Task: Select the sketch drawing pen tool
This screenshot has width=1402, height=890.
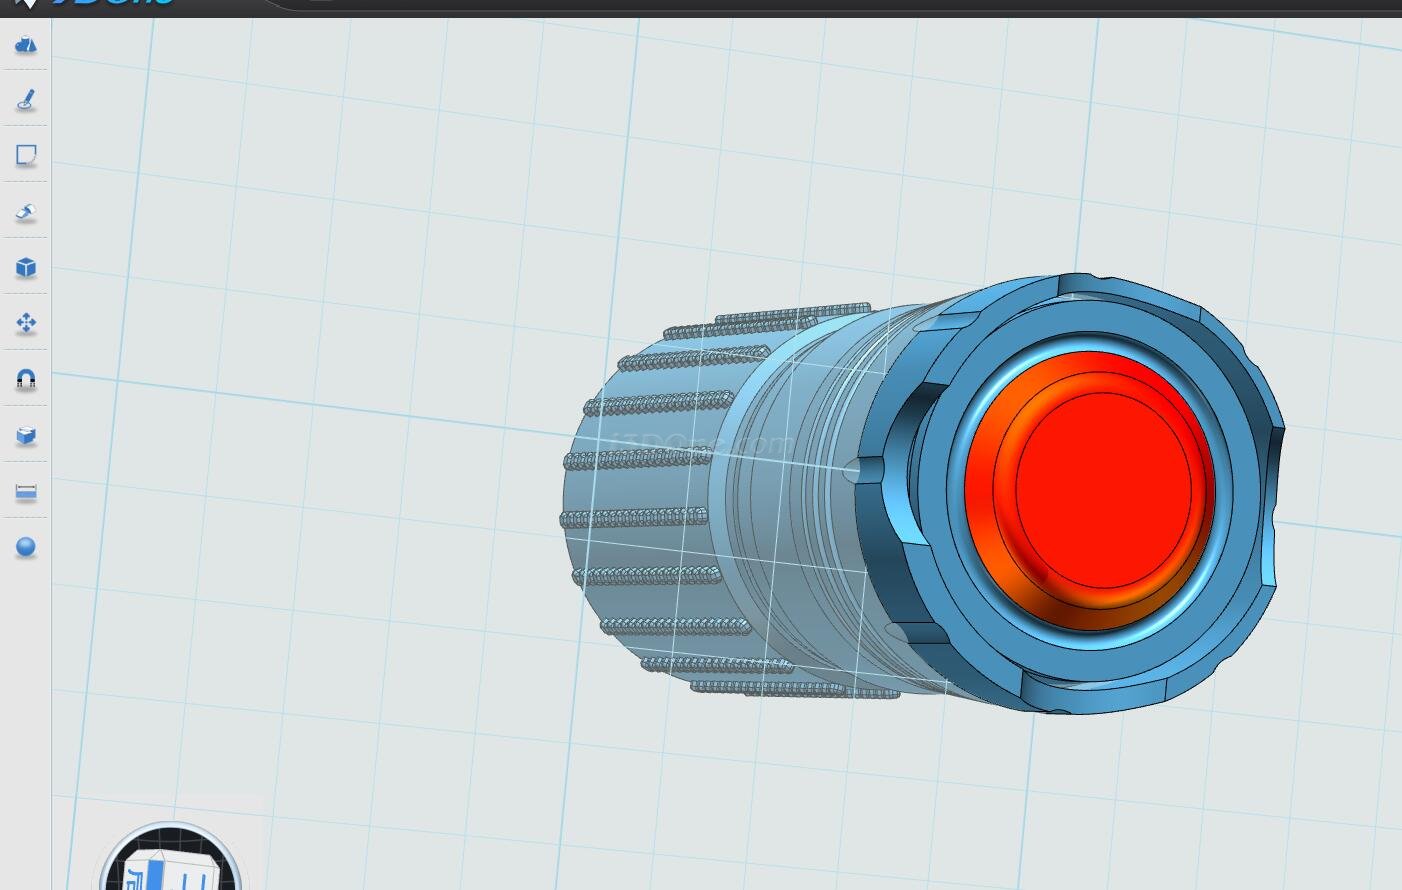Action: [x=26, y=100]
